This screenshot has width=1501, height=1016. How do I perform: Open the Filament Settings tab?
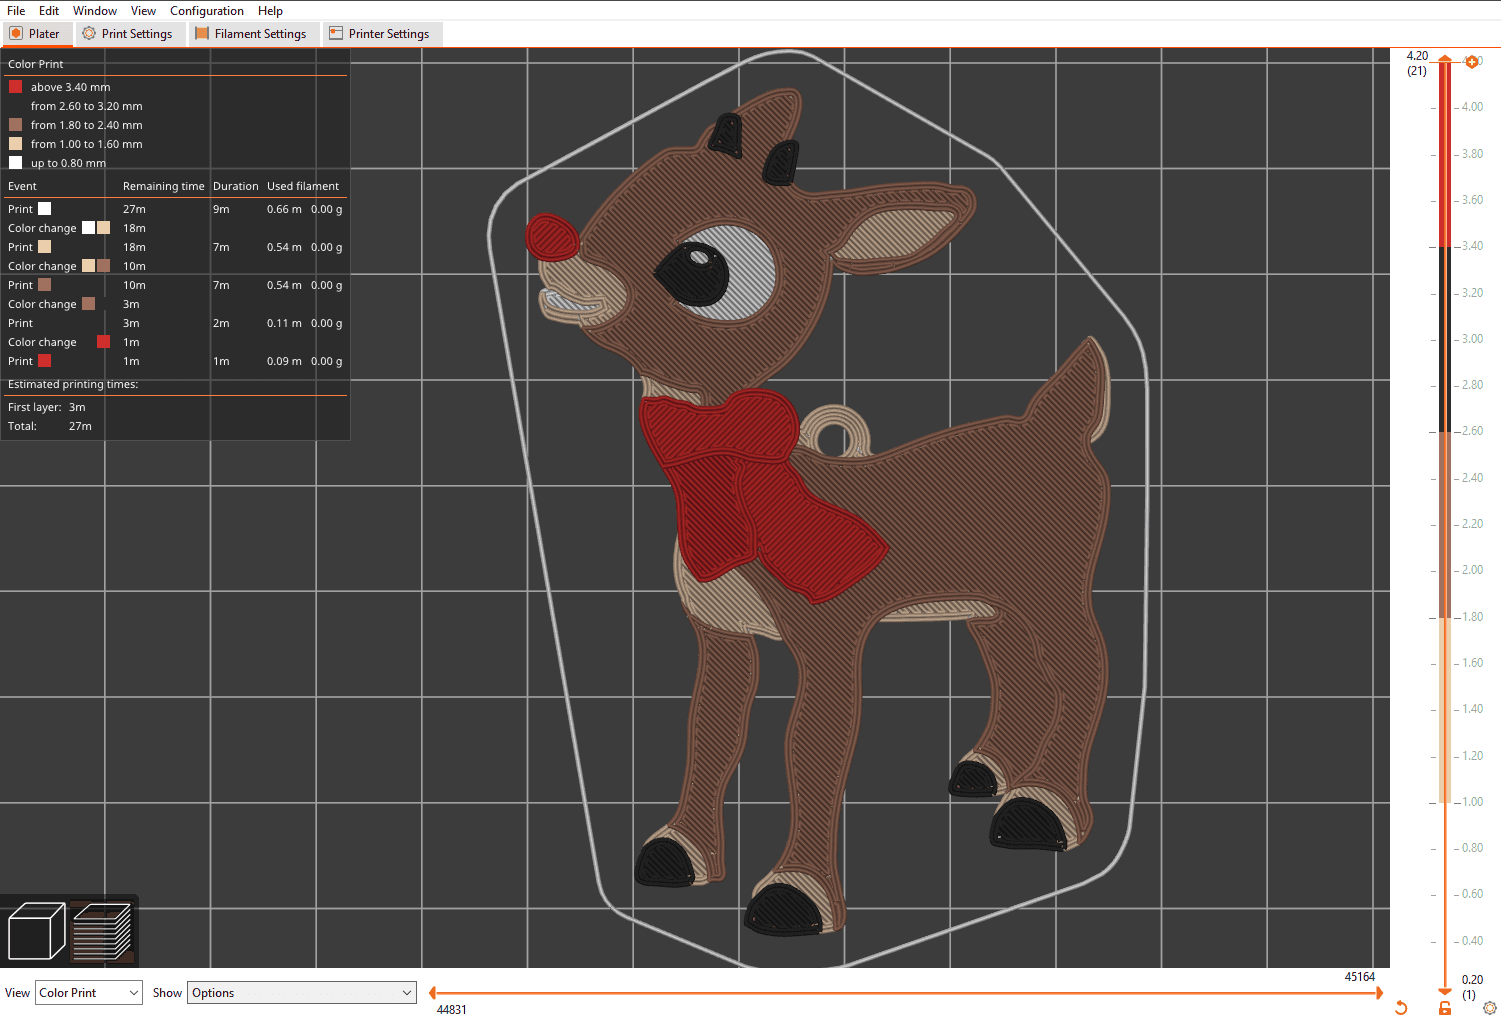252,33
